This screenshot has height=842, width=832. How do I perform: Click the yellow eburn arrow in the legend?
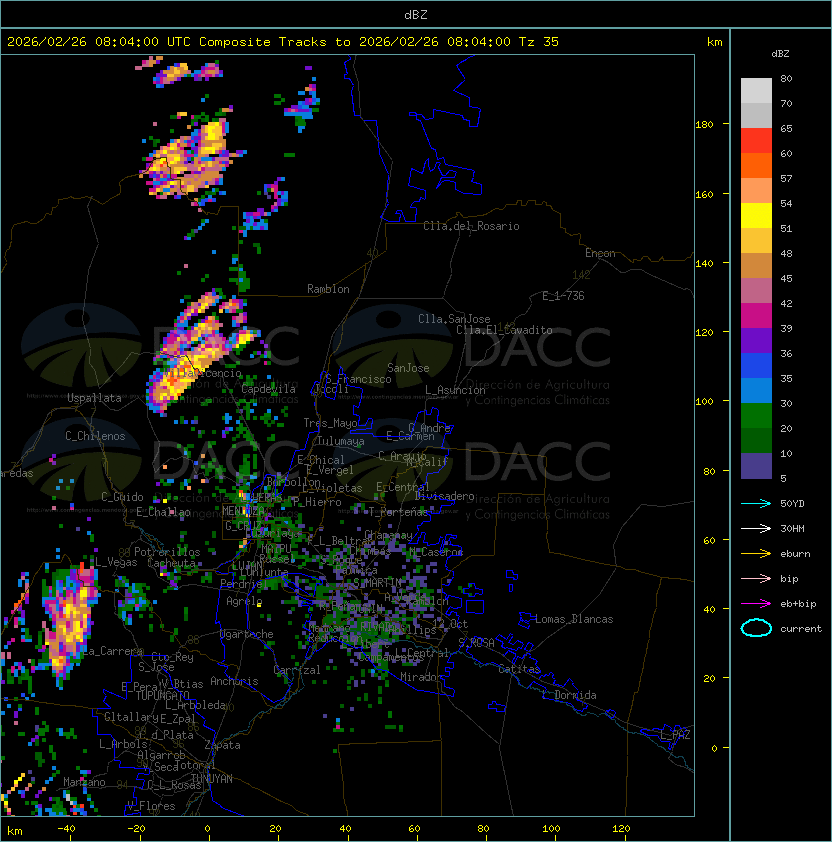(x=756, y=554)
